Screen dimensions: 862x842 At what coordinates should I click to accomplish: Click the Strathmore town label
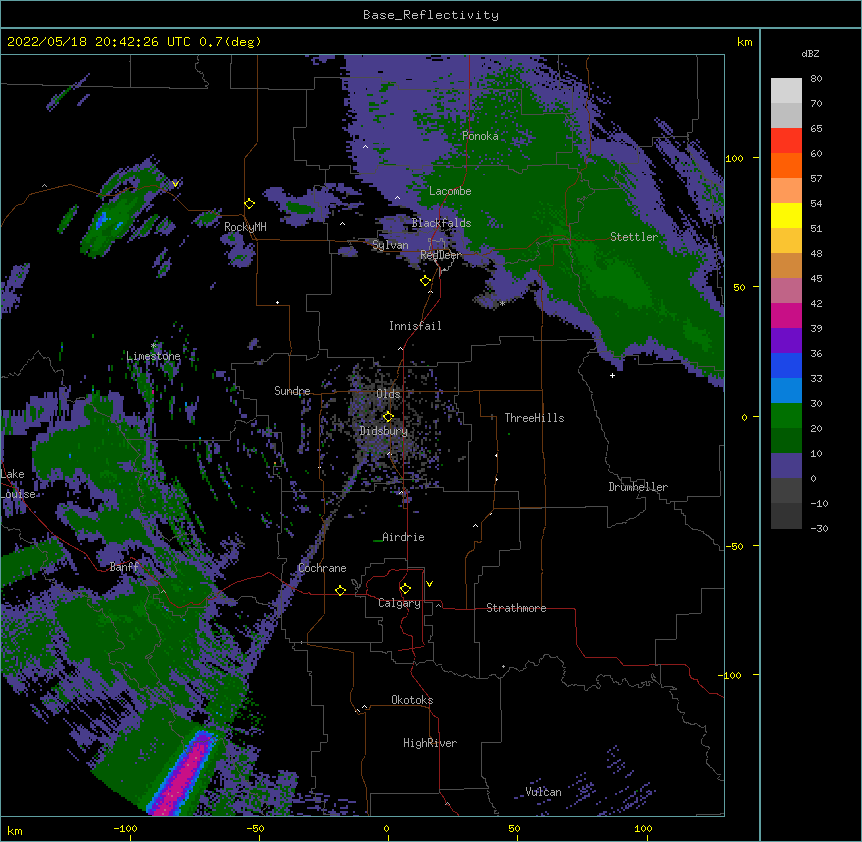click(x=516, y=608)
